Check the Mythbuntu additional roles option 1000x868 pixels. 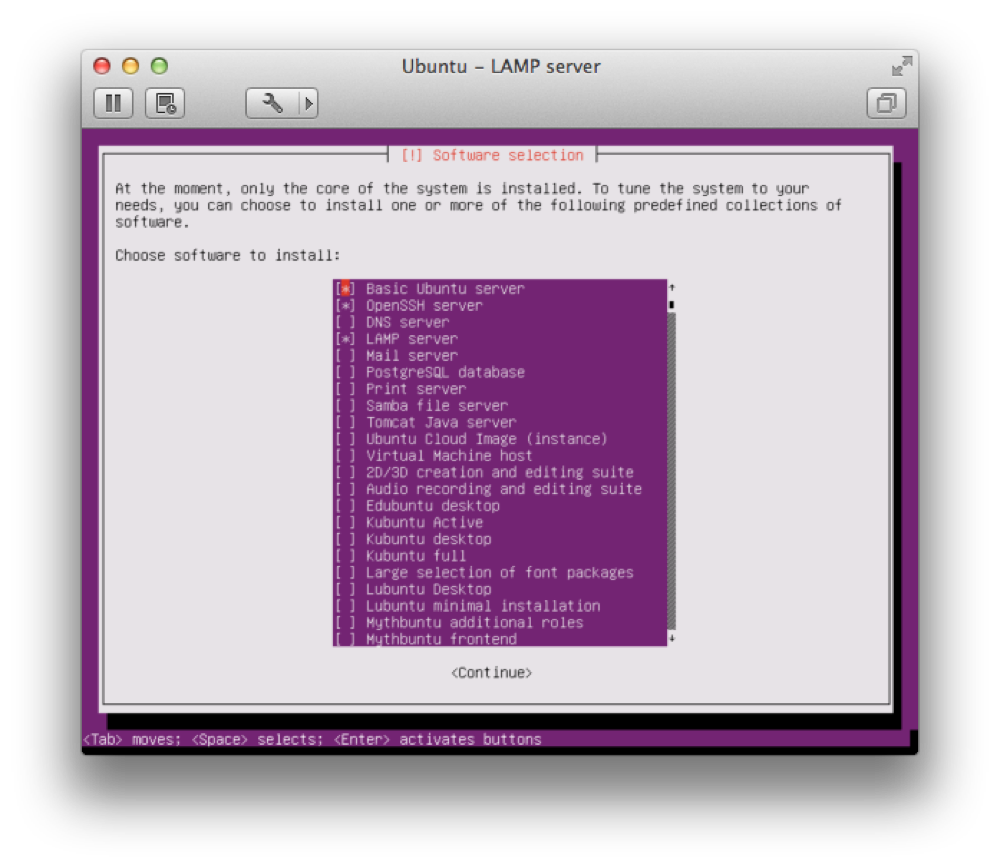coord(346,622)
